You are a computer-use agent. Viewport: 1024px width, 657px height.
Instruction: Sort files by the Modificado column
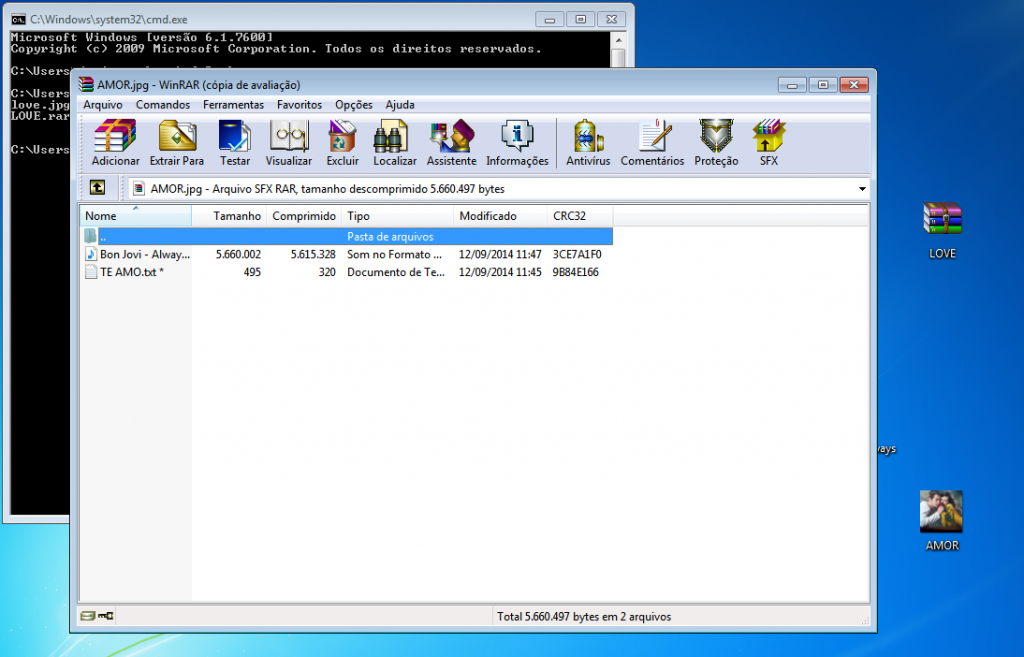pyautogui.click(x=500, y=216)
